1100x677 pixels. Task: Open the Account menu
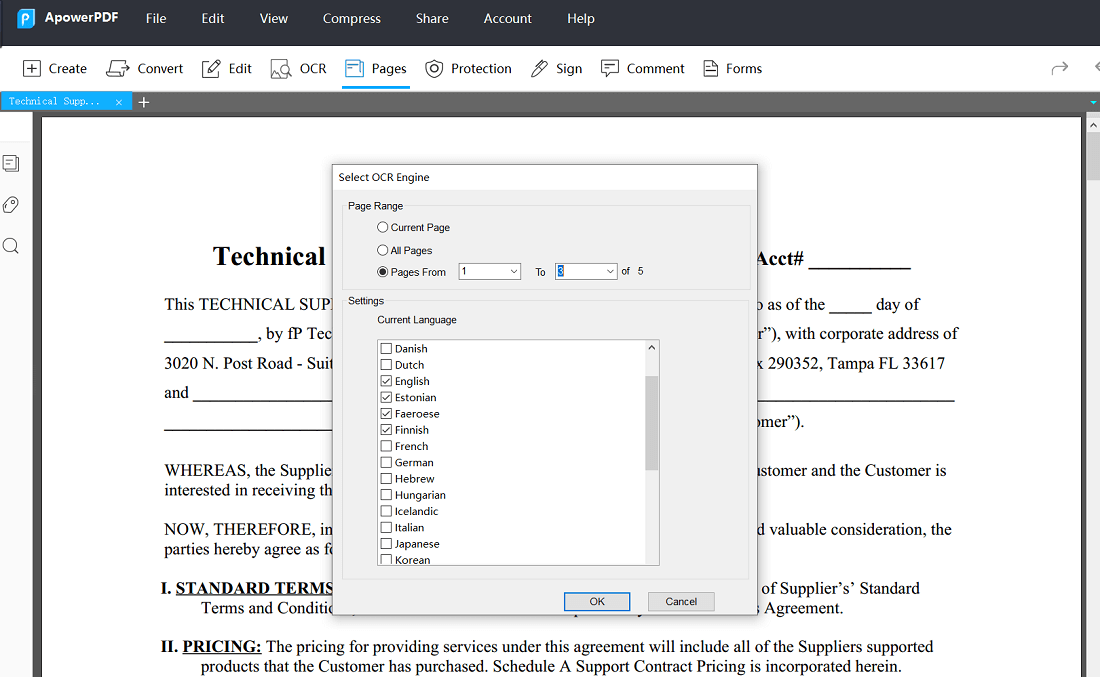(507, 18)
